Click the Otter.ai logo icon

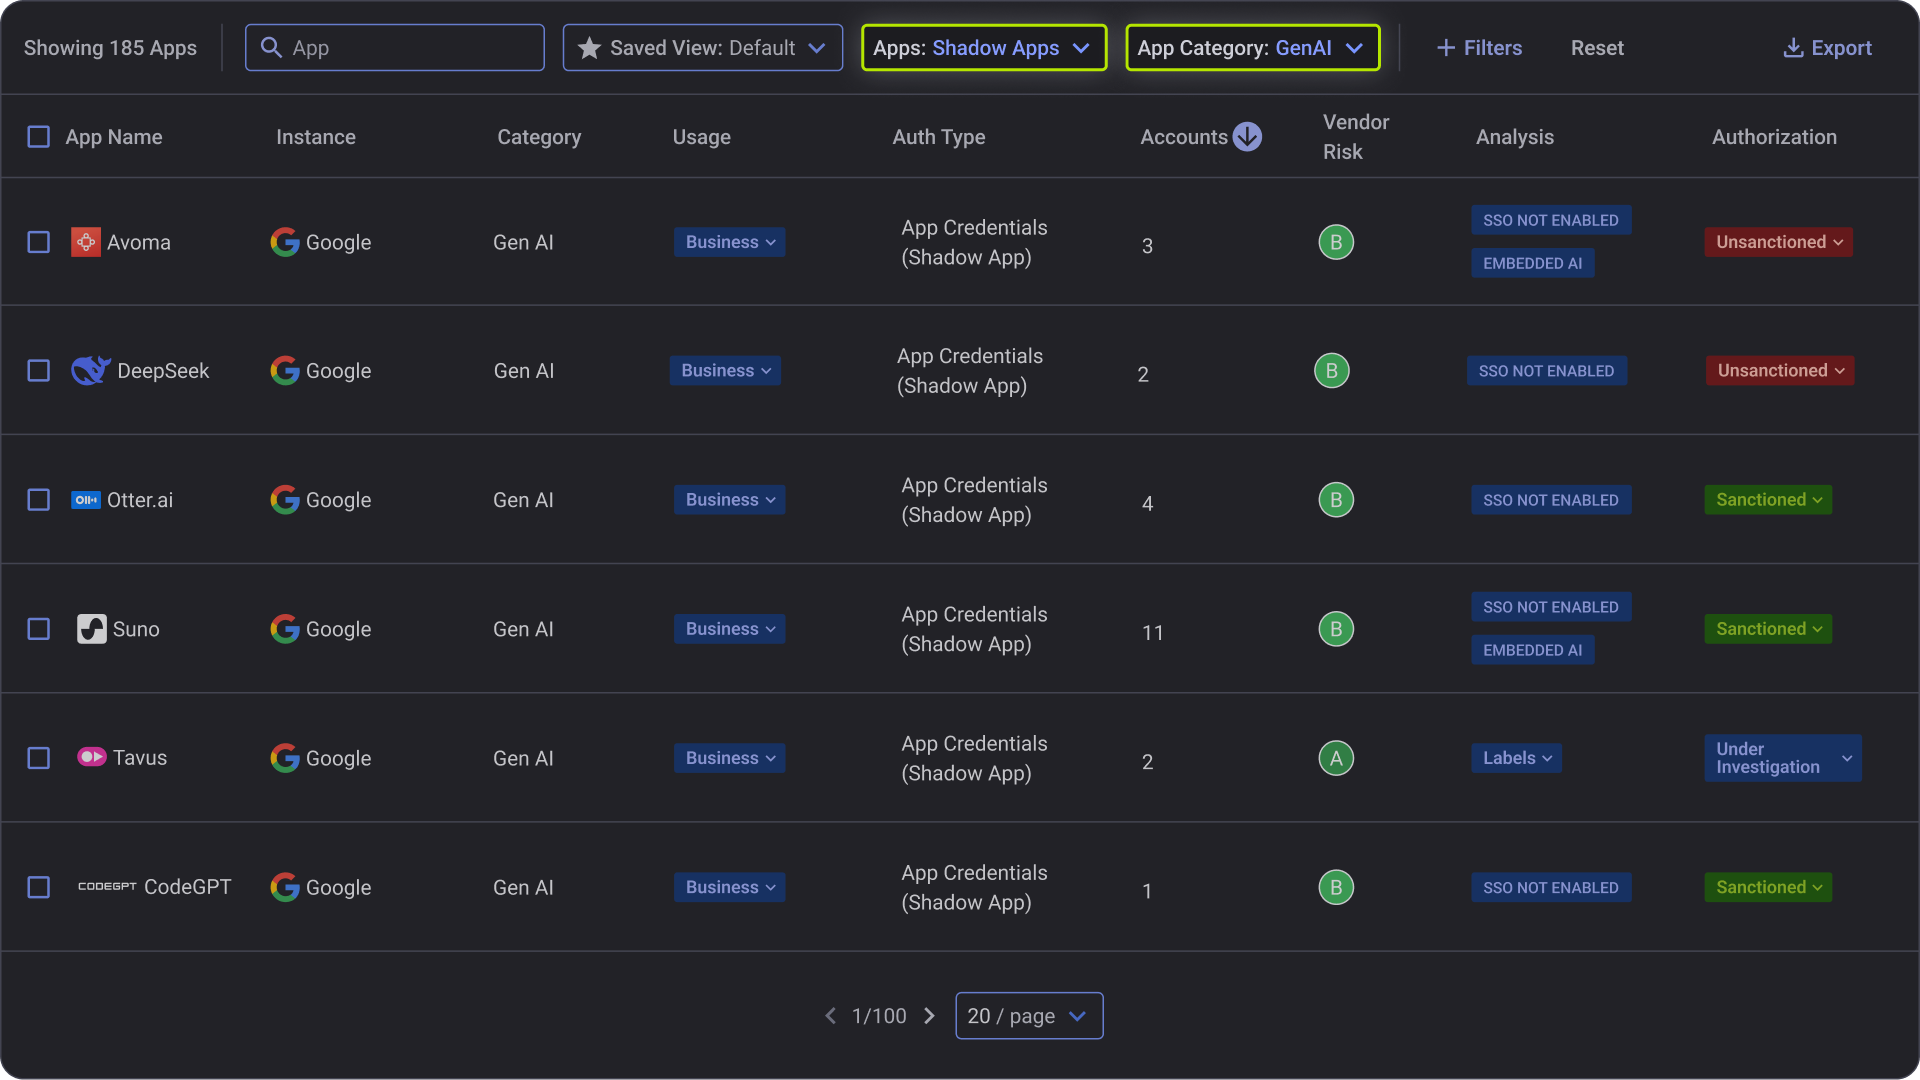coord(86,500)
